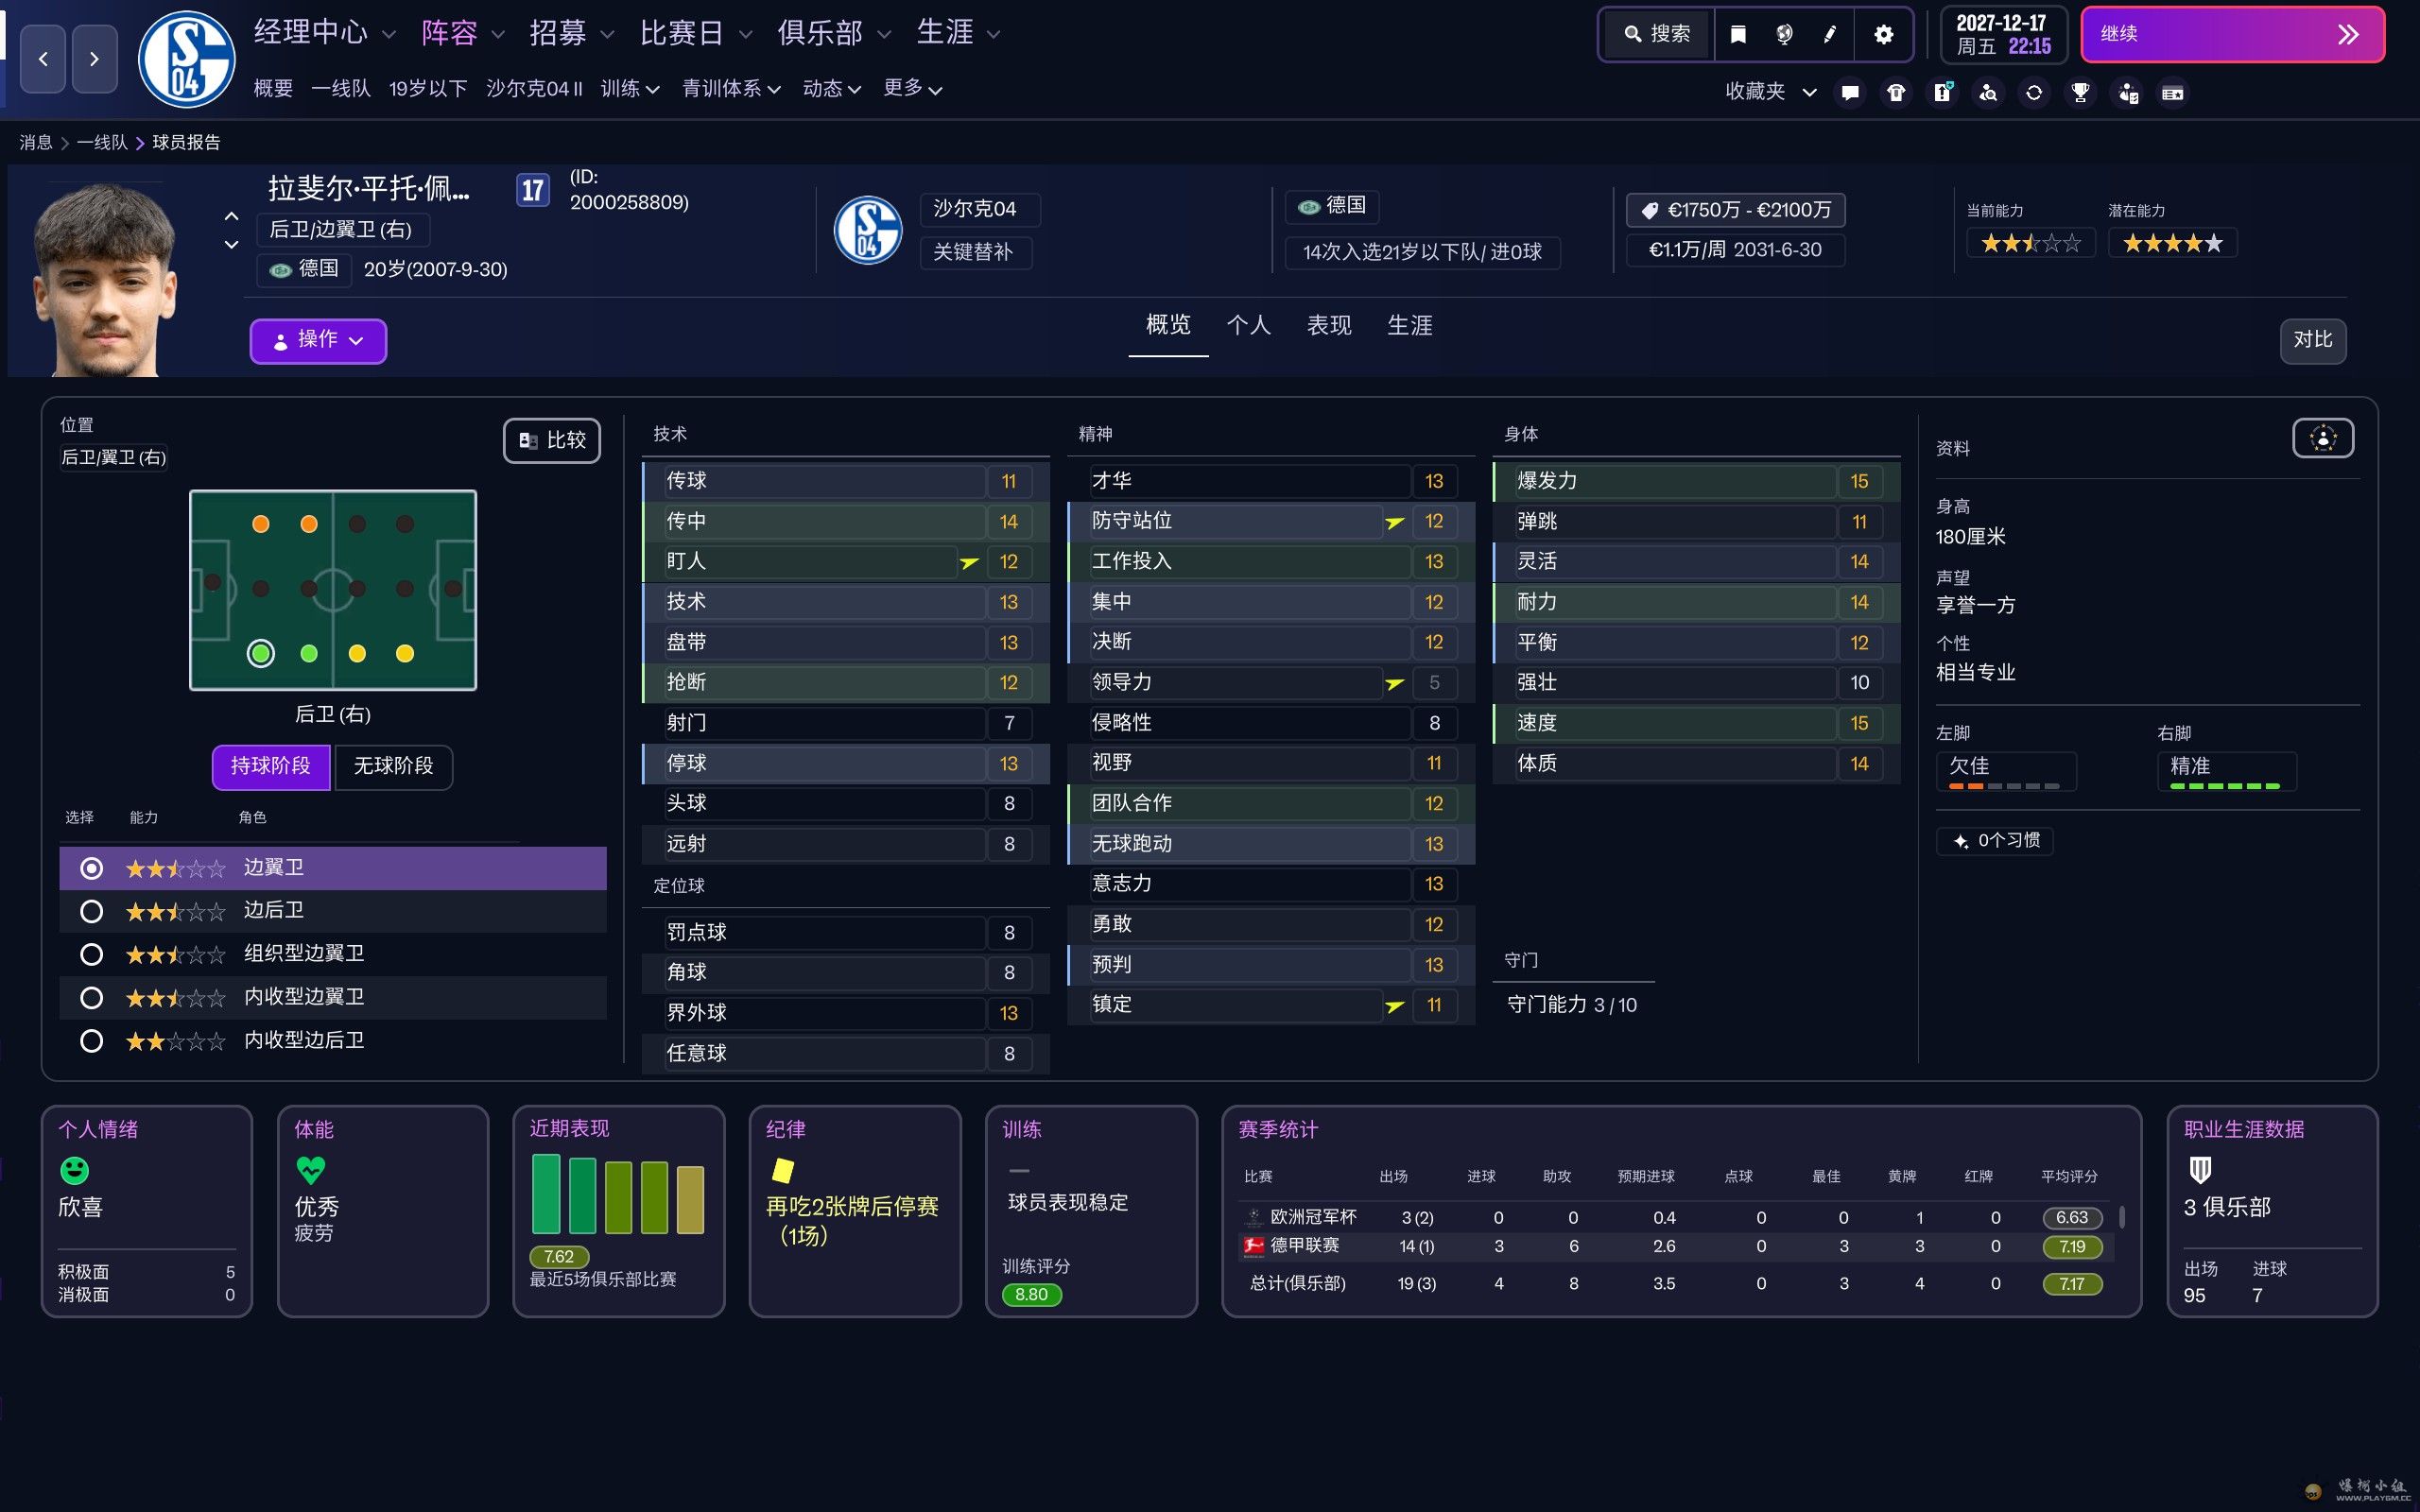The image size is (2420, 1512).
Task: Open the speech bubble messages shortcut
Action: [1850, 93]
